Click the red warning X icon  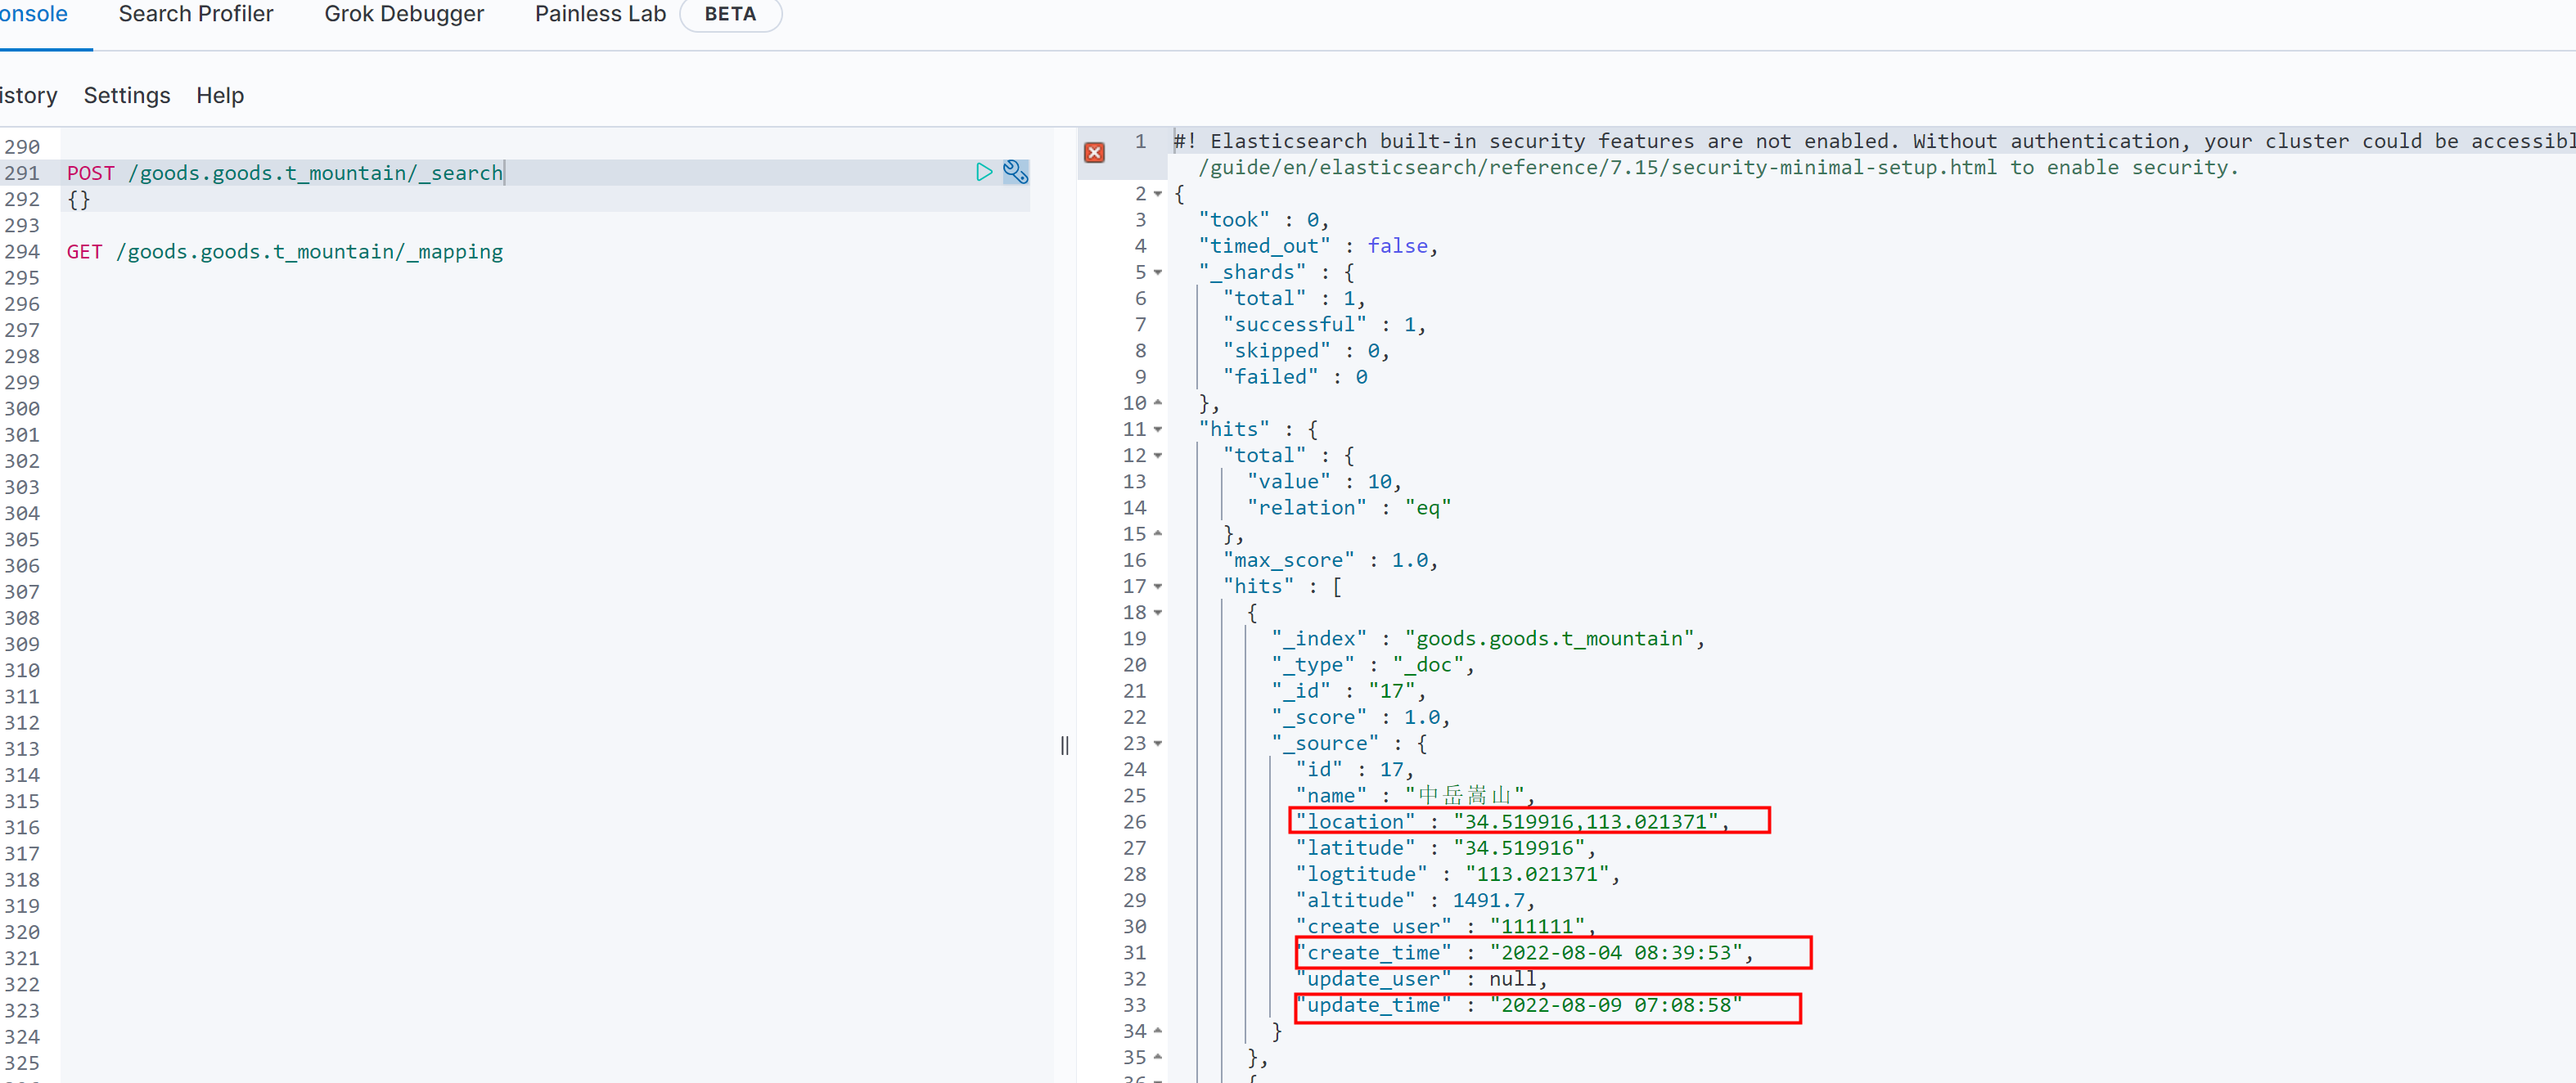coord(1094,152)
